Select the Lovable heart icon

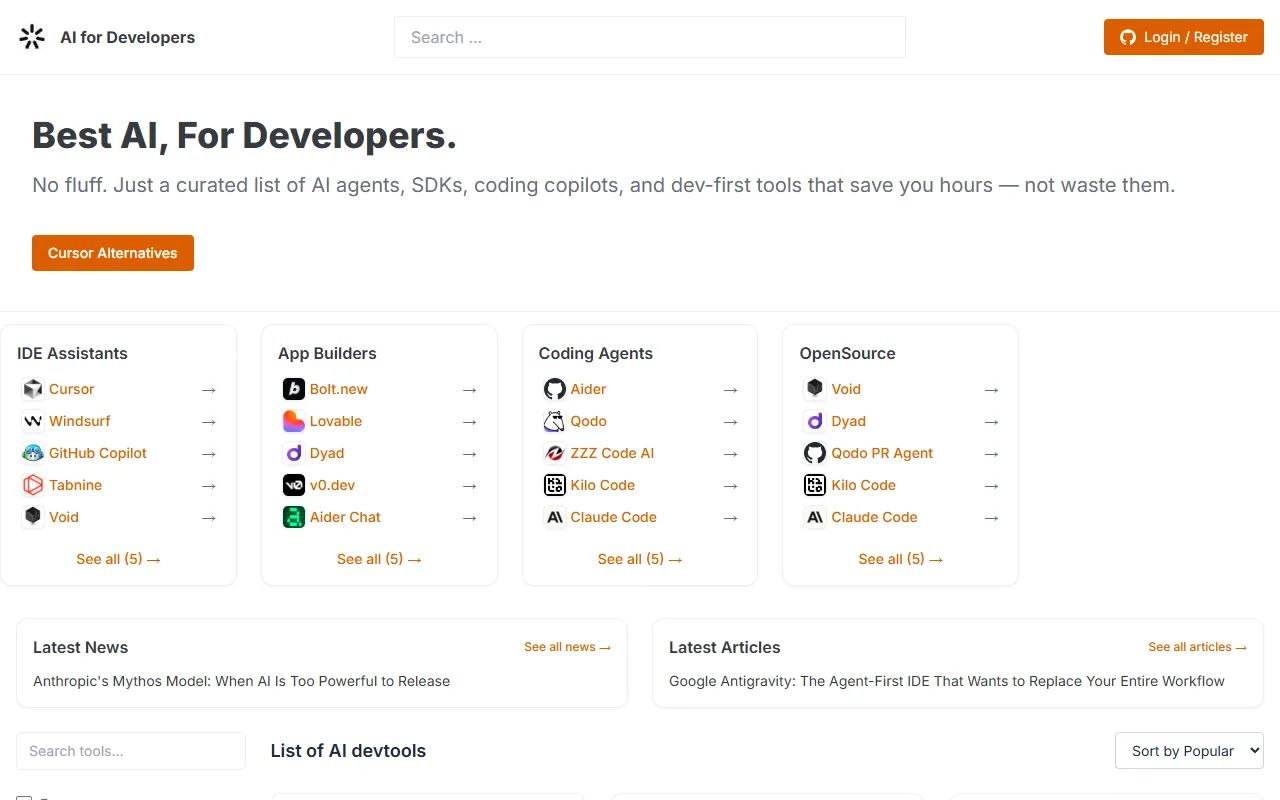pyautogui.click(x=294, y=421)
